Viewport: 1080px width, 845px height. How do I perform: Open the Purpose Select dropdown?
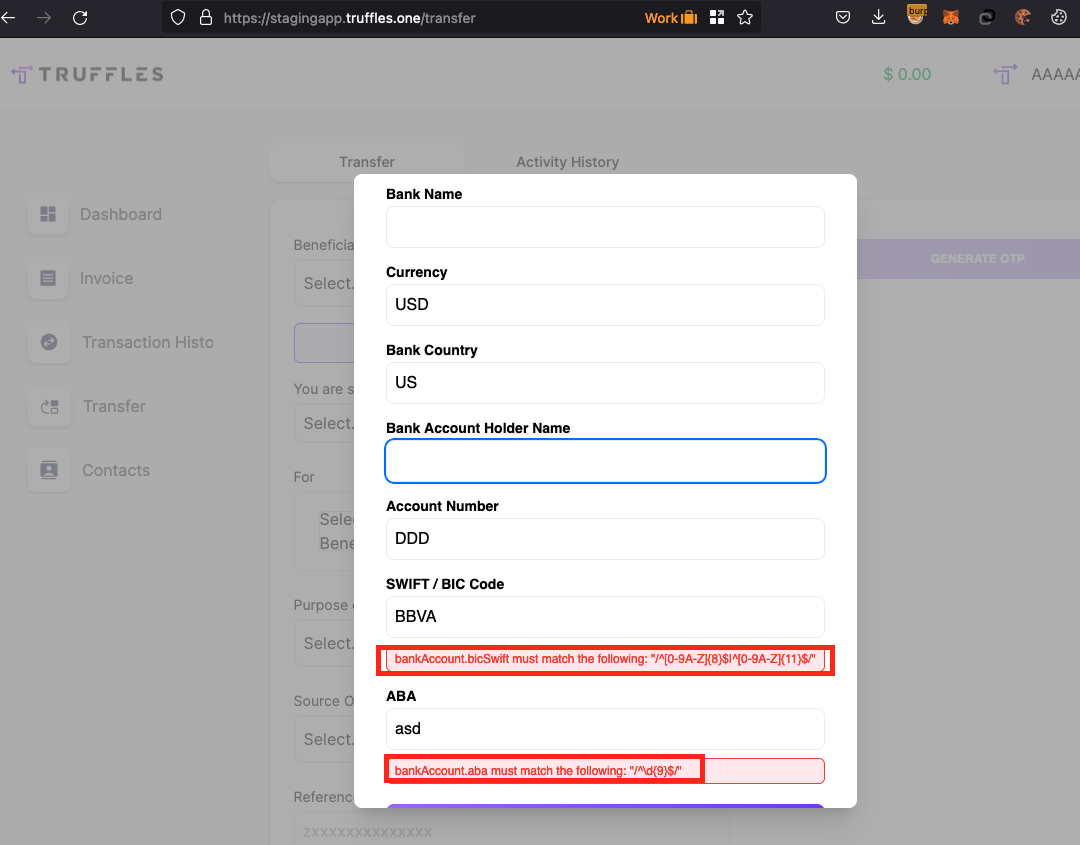(x=324, y=643)
